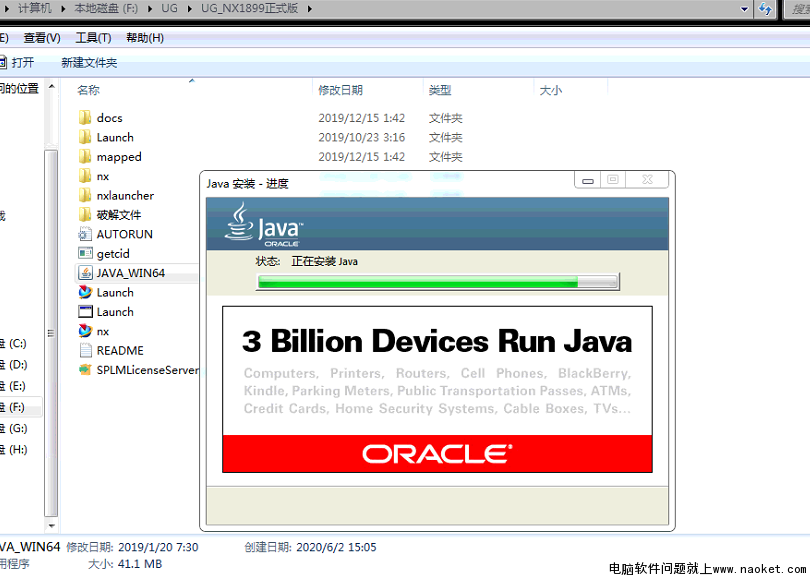Open the 工具(T) menu

click(x=93, y=38)
